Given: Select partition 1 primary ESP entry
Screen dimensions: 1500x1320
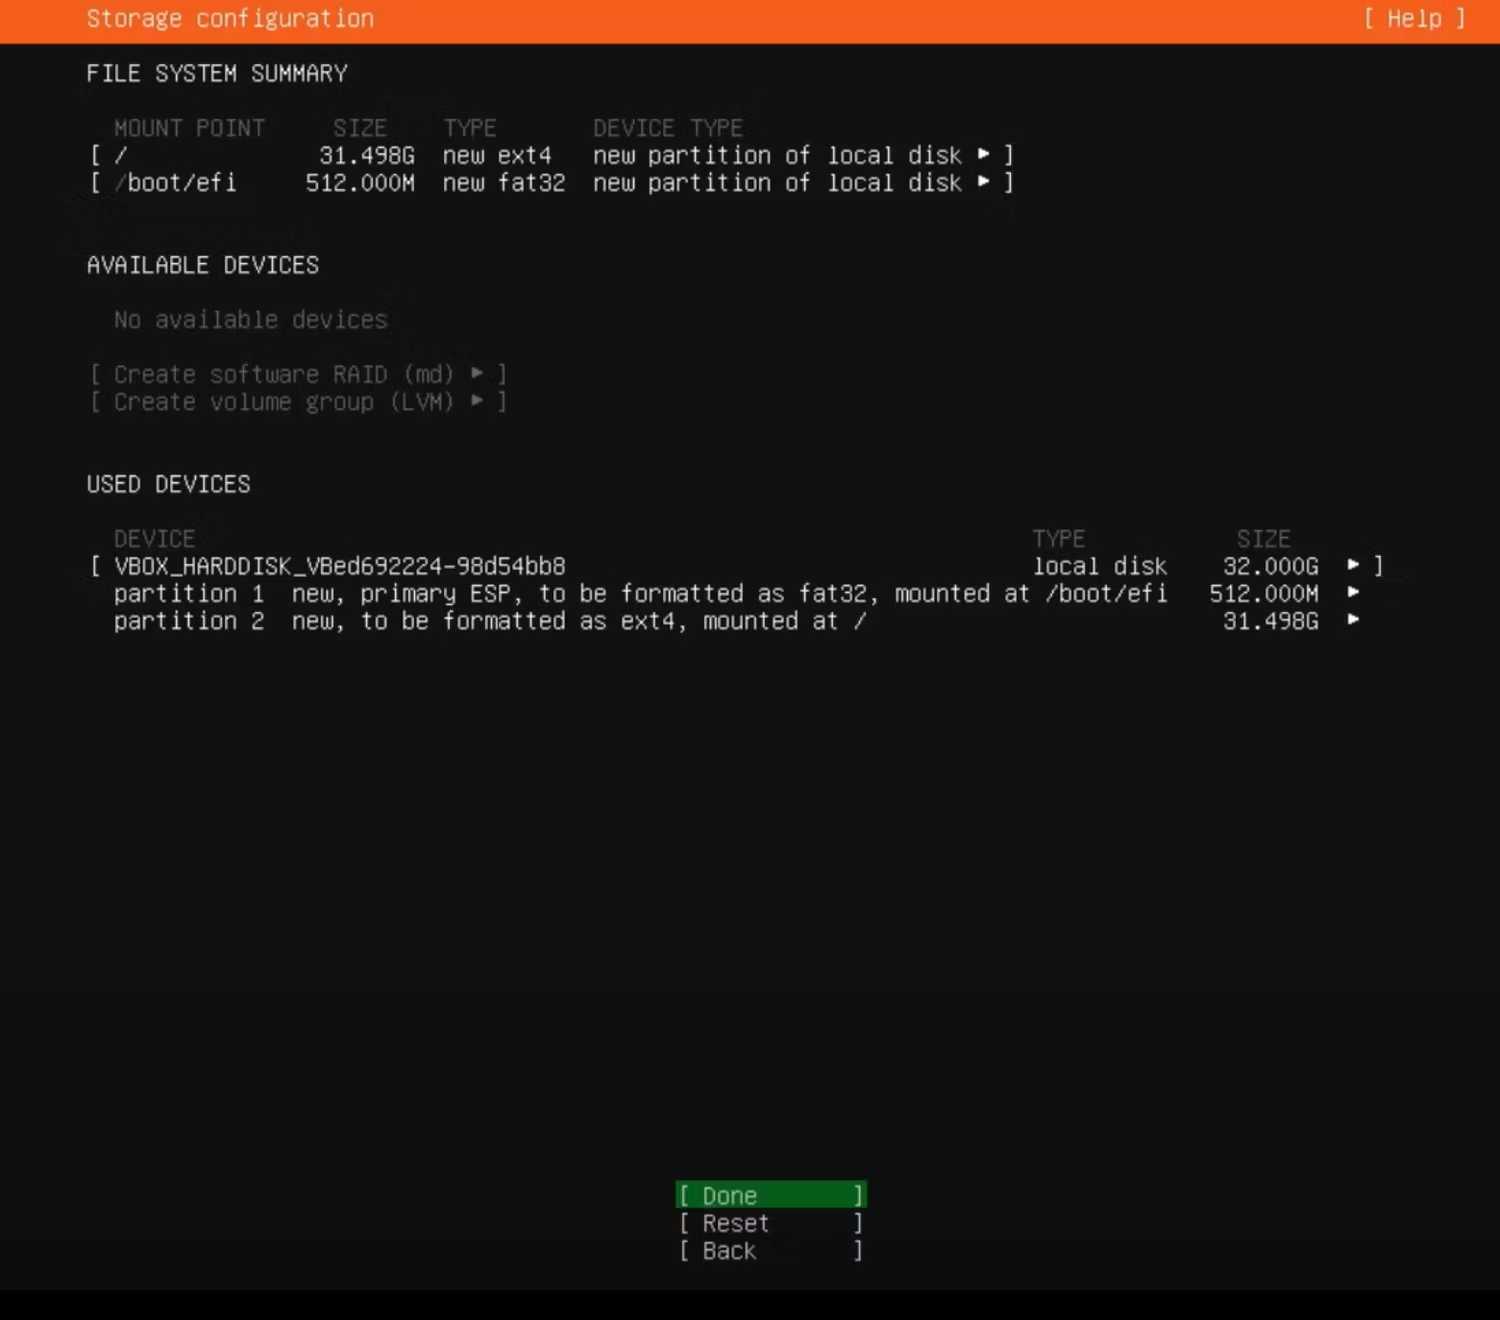Looking at the screenshot, I should [x=737, y=594].
